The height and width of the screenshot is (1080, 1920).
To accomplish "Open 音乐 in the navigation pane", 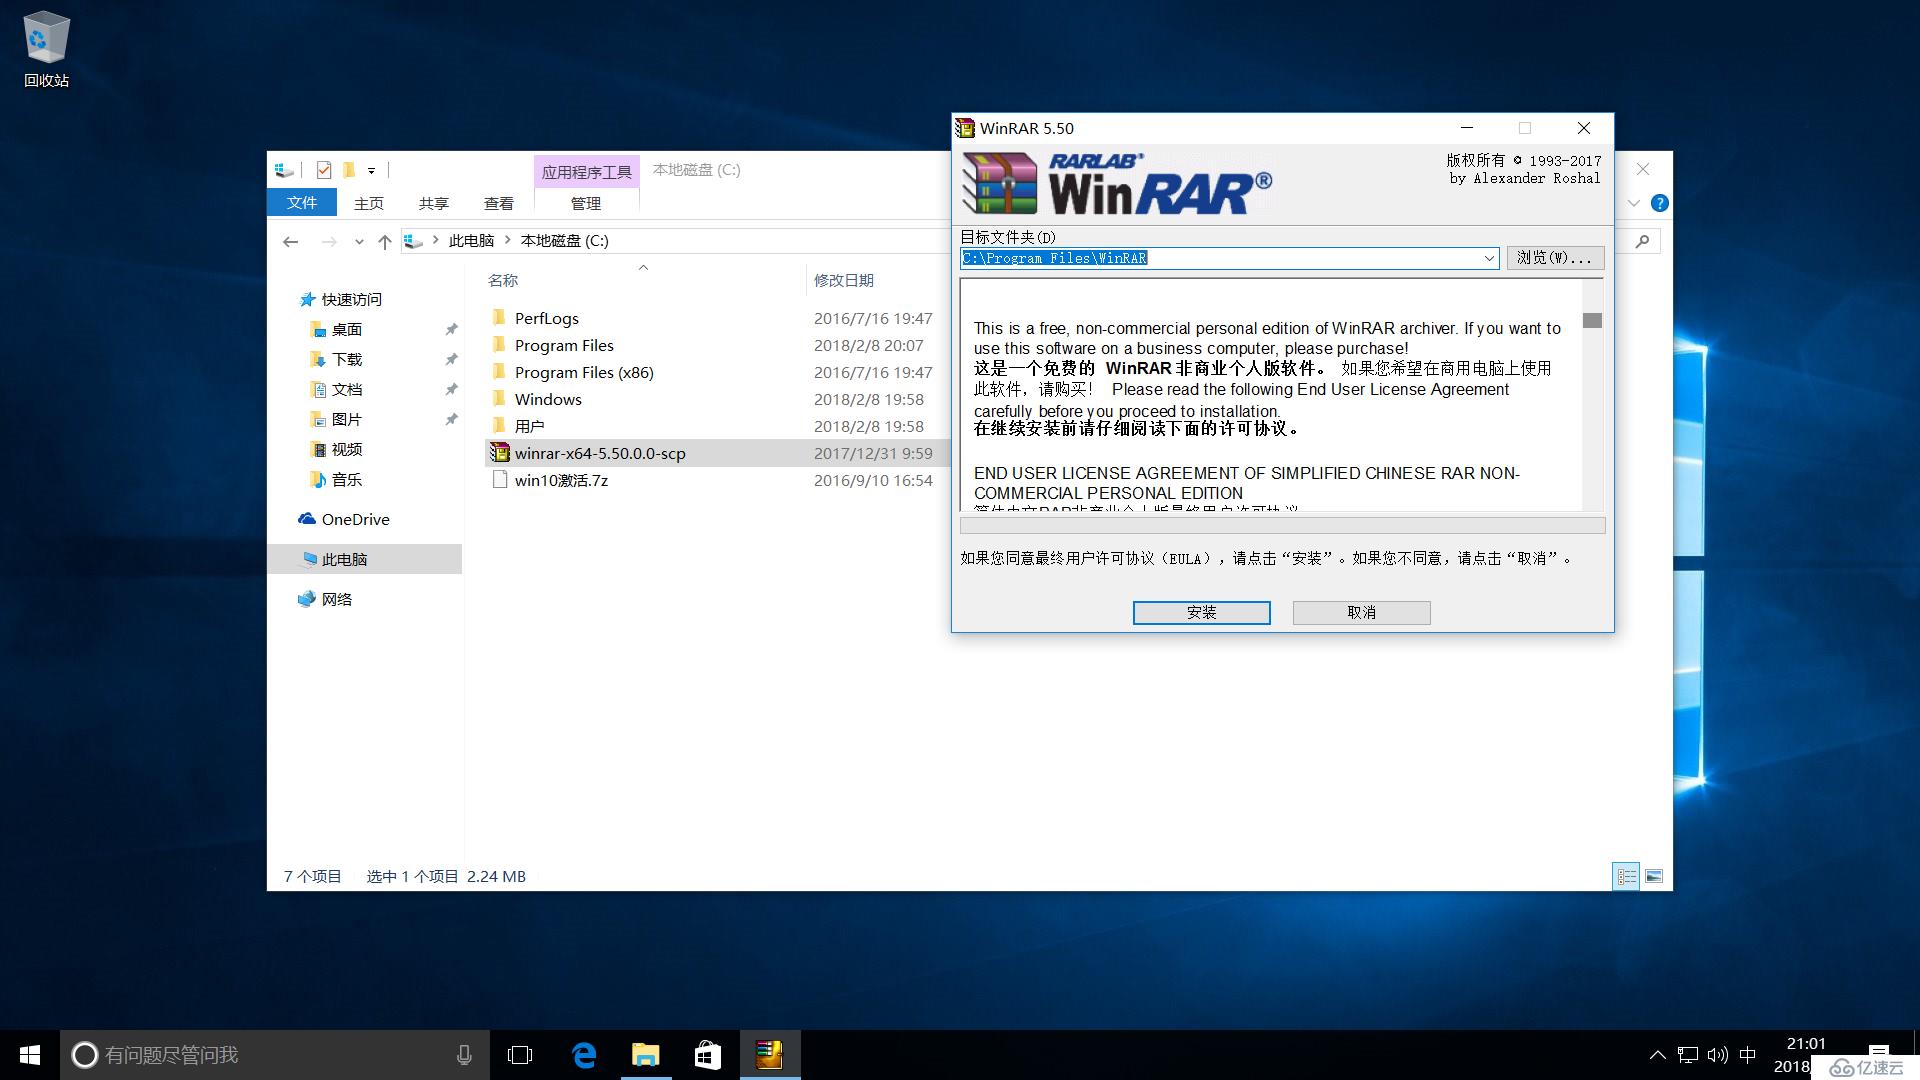I will pos(346,479).
